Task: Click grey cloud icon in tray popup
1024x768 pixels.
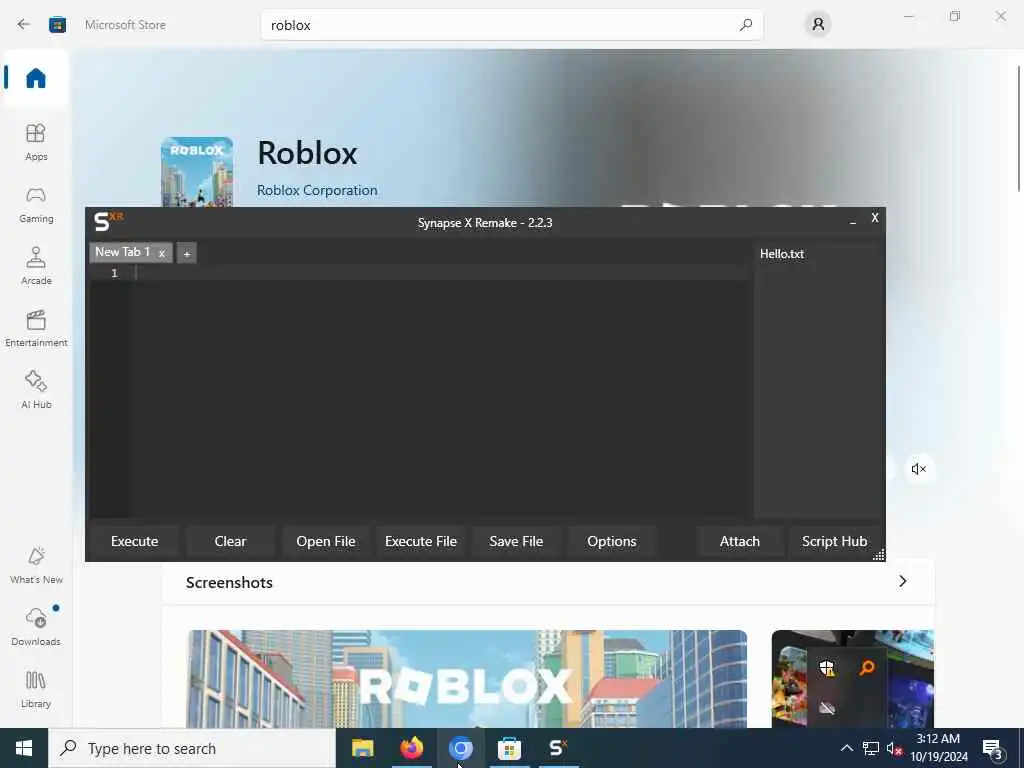Action: coord(827,708)
